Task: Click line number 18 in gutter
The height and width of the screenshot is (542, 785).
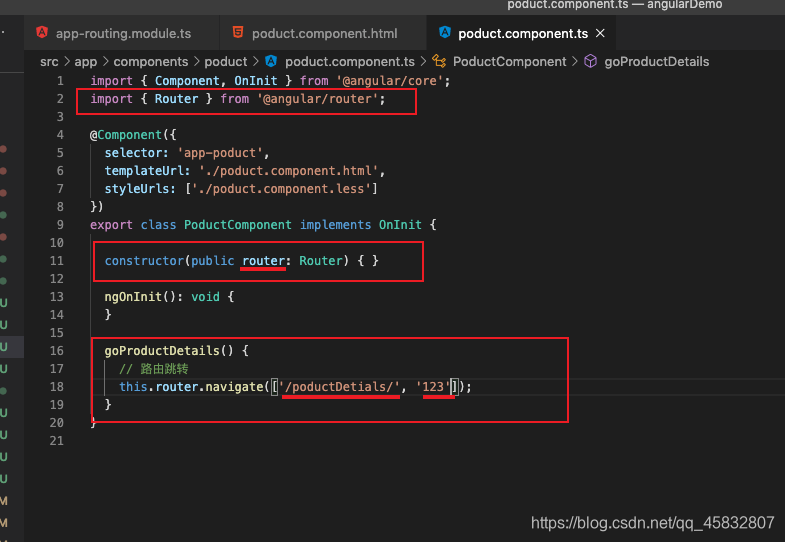Action: [57, 387]
